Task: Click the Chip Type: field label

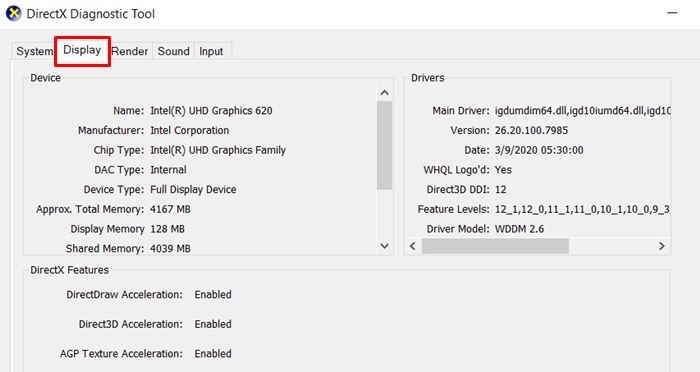Action: pos(119,150)
